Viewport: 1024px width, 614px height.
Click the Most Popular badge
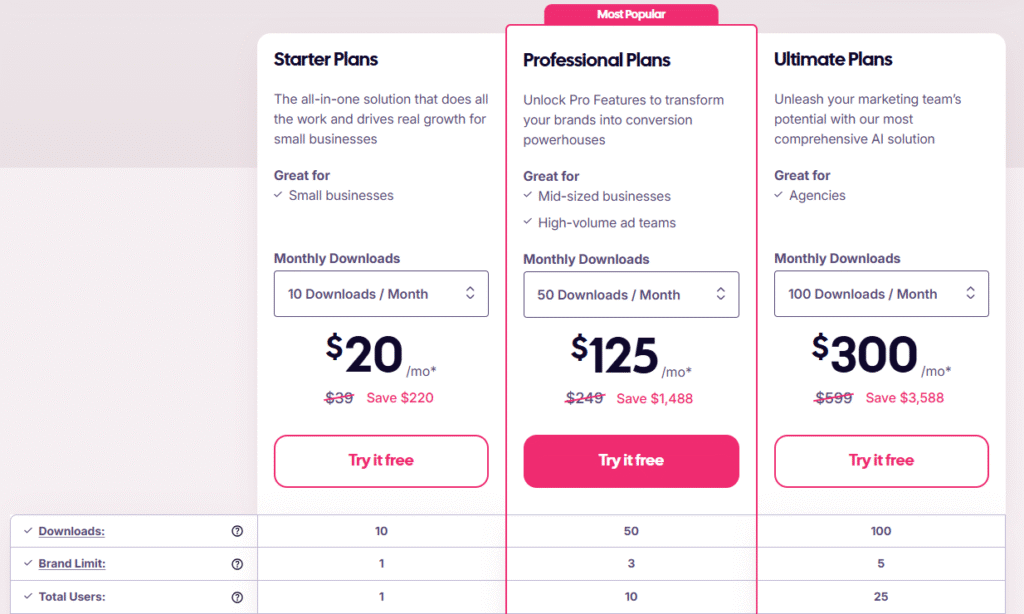point(630,13)
